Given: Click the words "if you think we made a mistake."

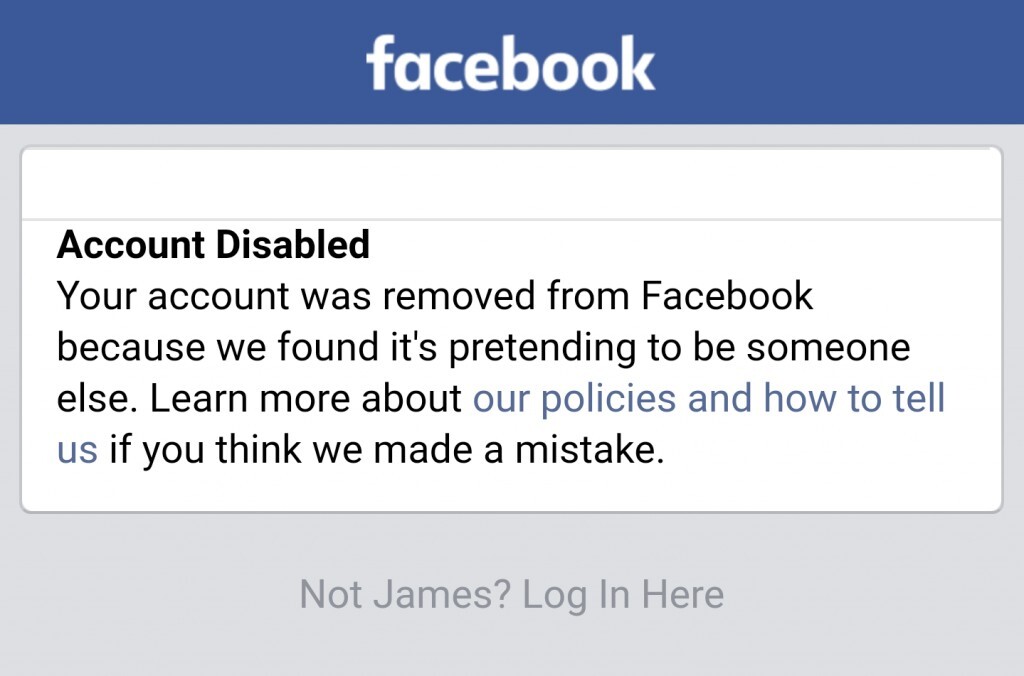Looking at the screenshot, I should tap(386, 451).
